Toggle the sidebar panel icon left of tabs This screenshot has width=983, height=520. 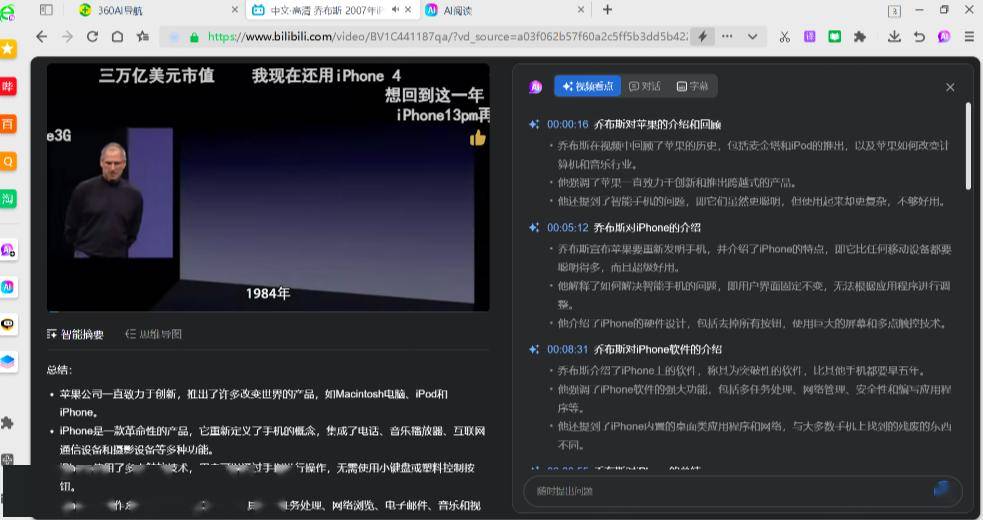click(x=46, y=9)
